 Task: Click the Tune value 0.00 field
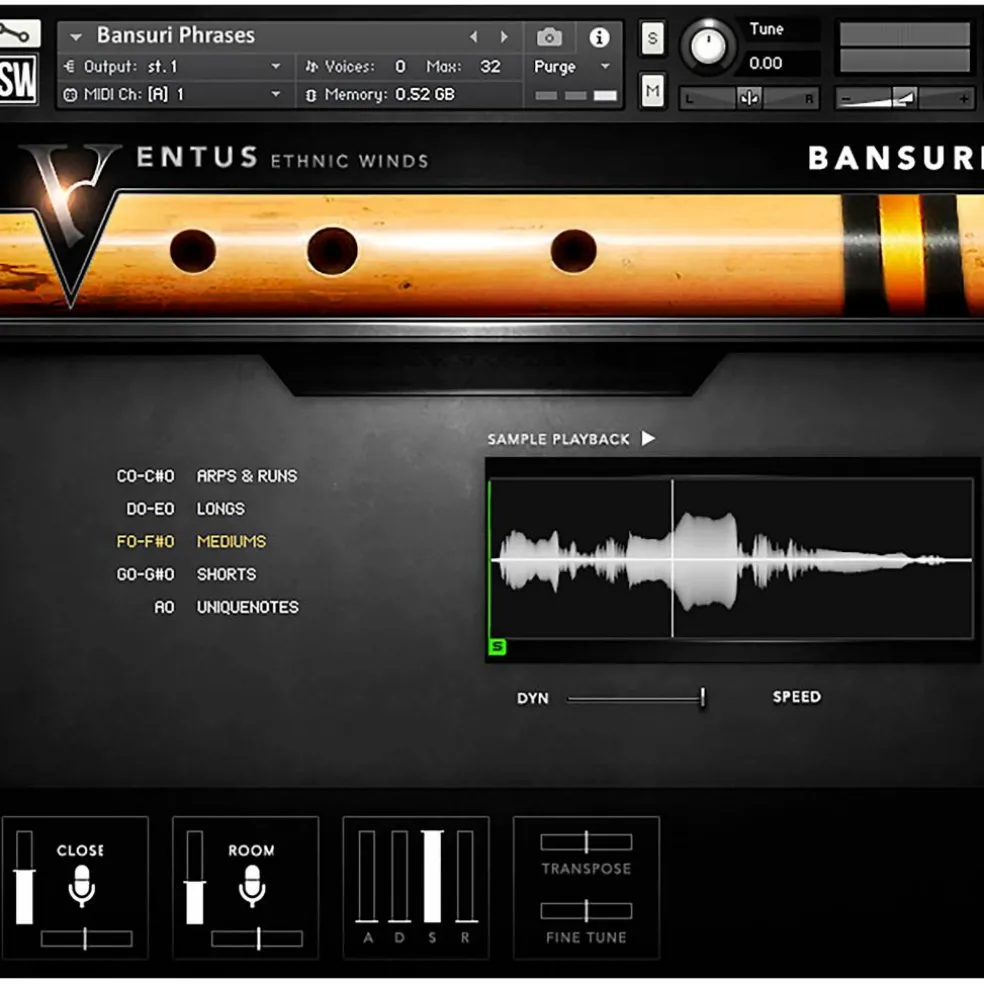782,63
